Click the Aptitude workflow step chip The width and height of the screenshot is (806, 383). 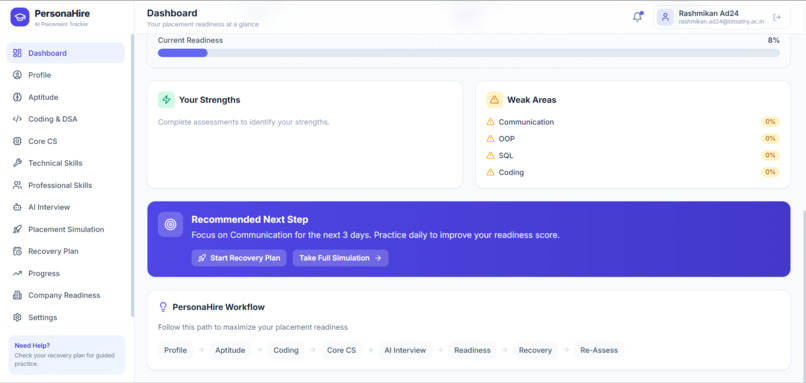230,350
